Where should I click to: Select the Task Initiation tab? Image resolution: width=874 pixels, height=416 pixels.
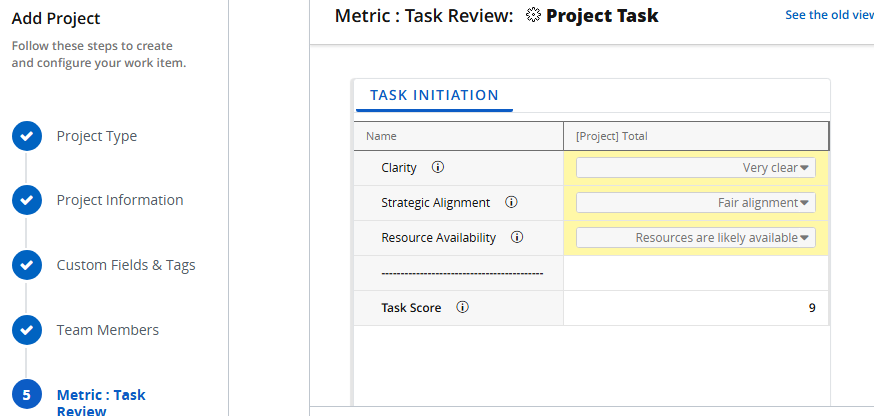[434, 96]
